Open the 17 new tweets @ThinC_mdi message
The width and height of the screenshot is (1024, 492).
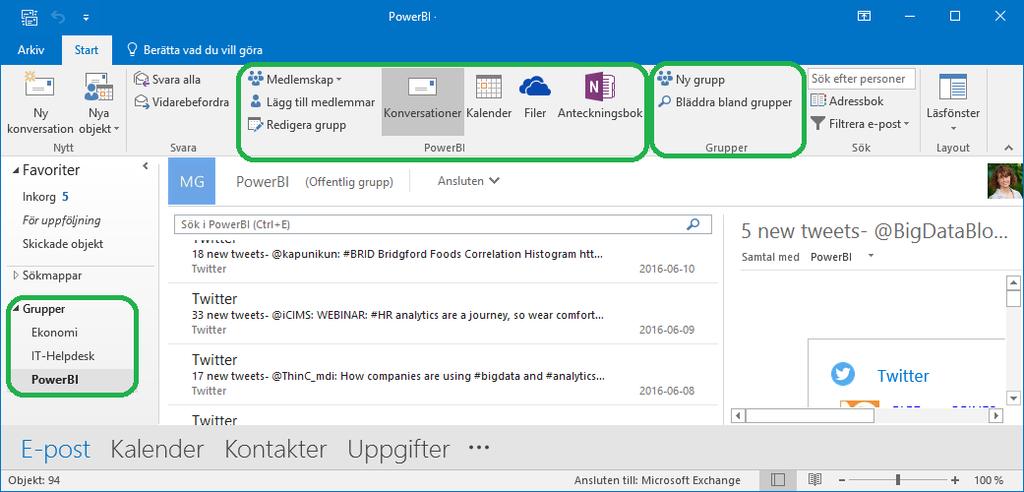[443, 374]
